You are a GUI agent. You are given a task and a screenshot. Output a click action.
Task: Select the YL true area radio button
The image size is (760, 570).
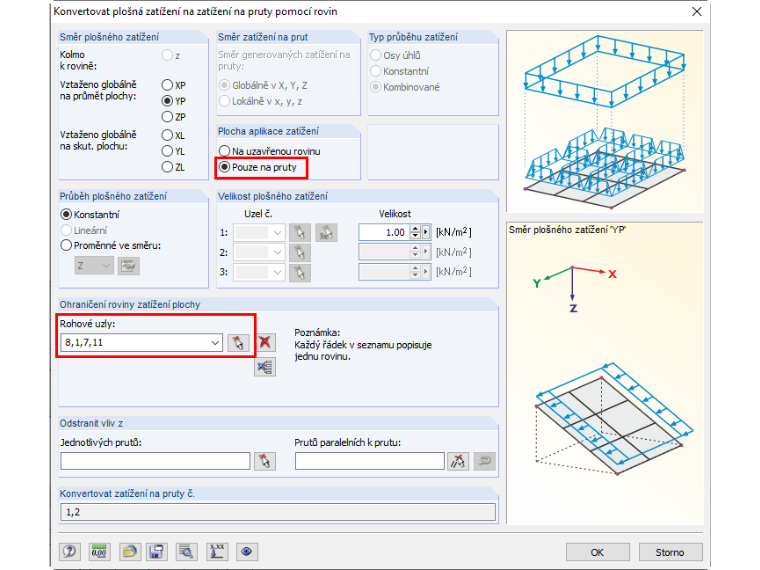(167, 151)
